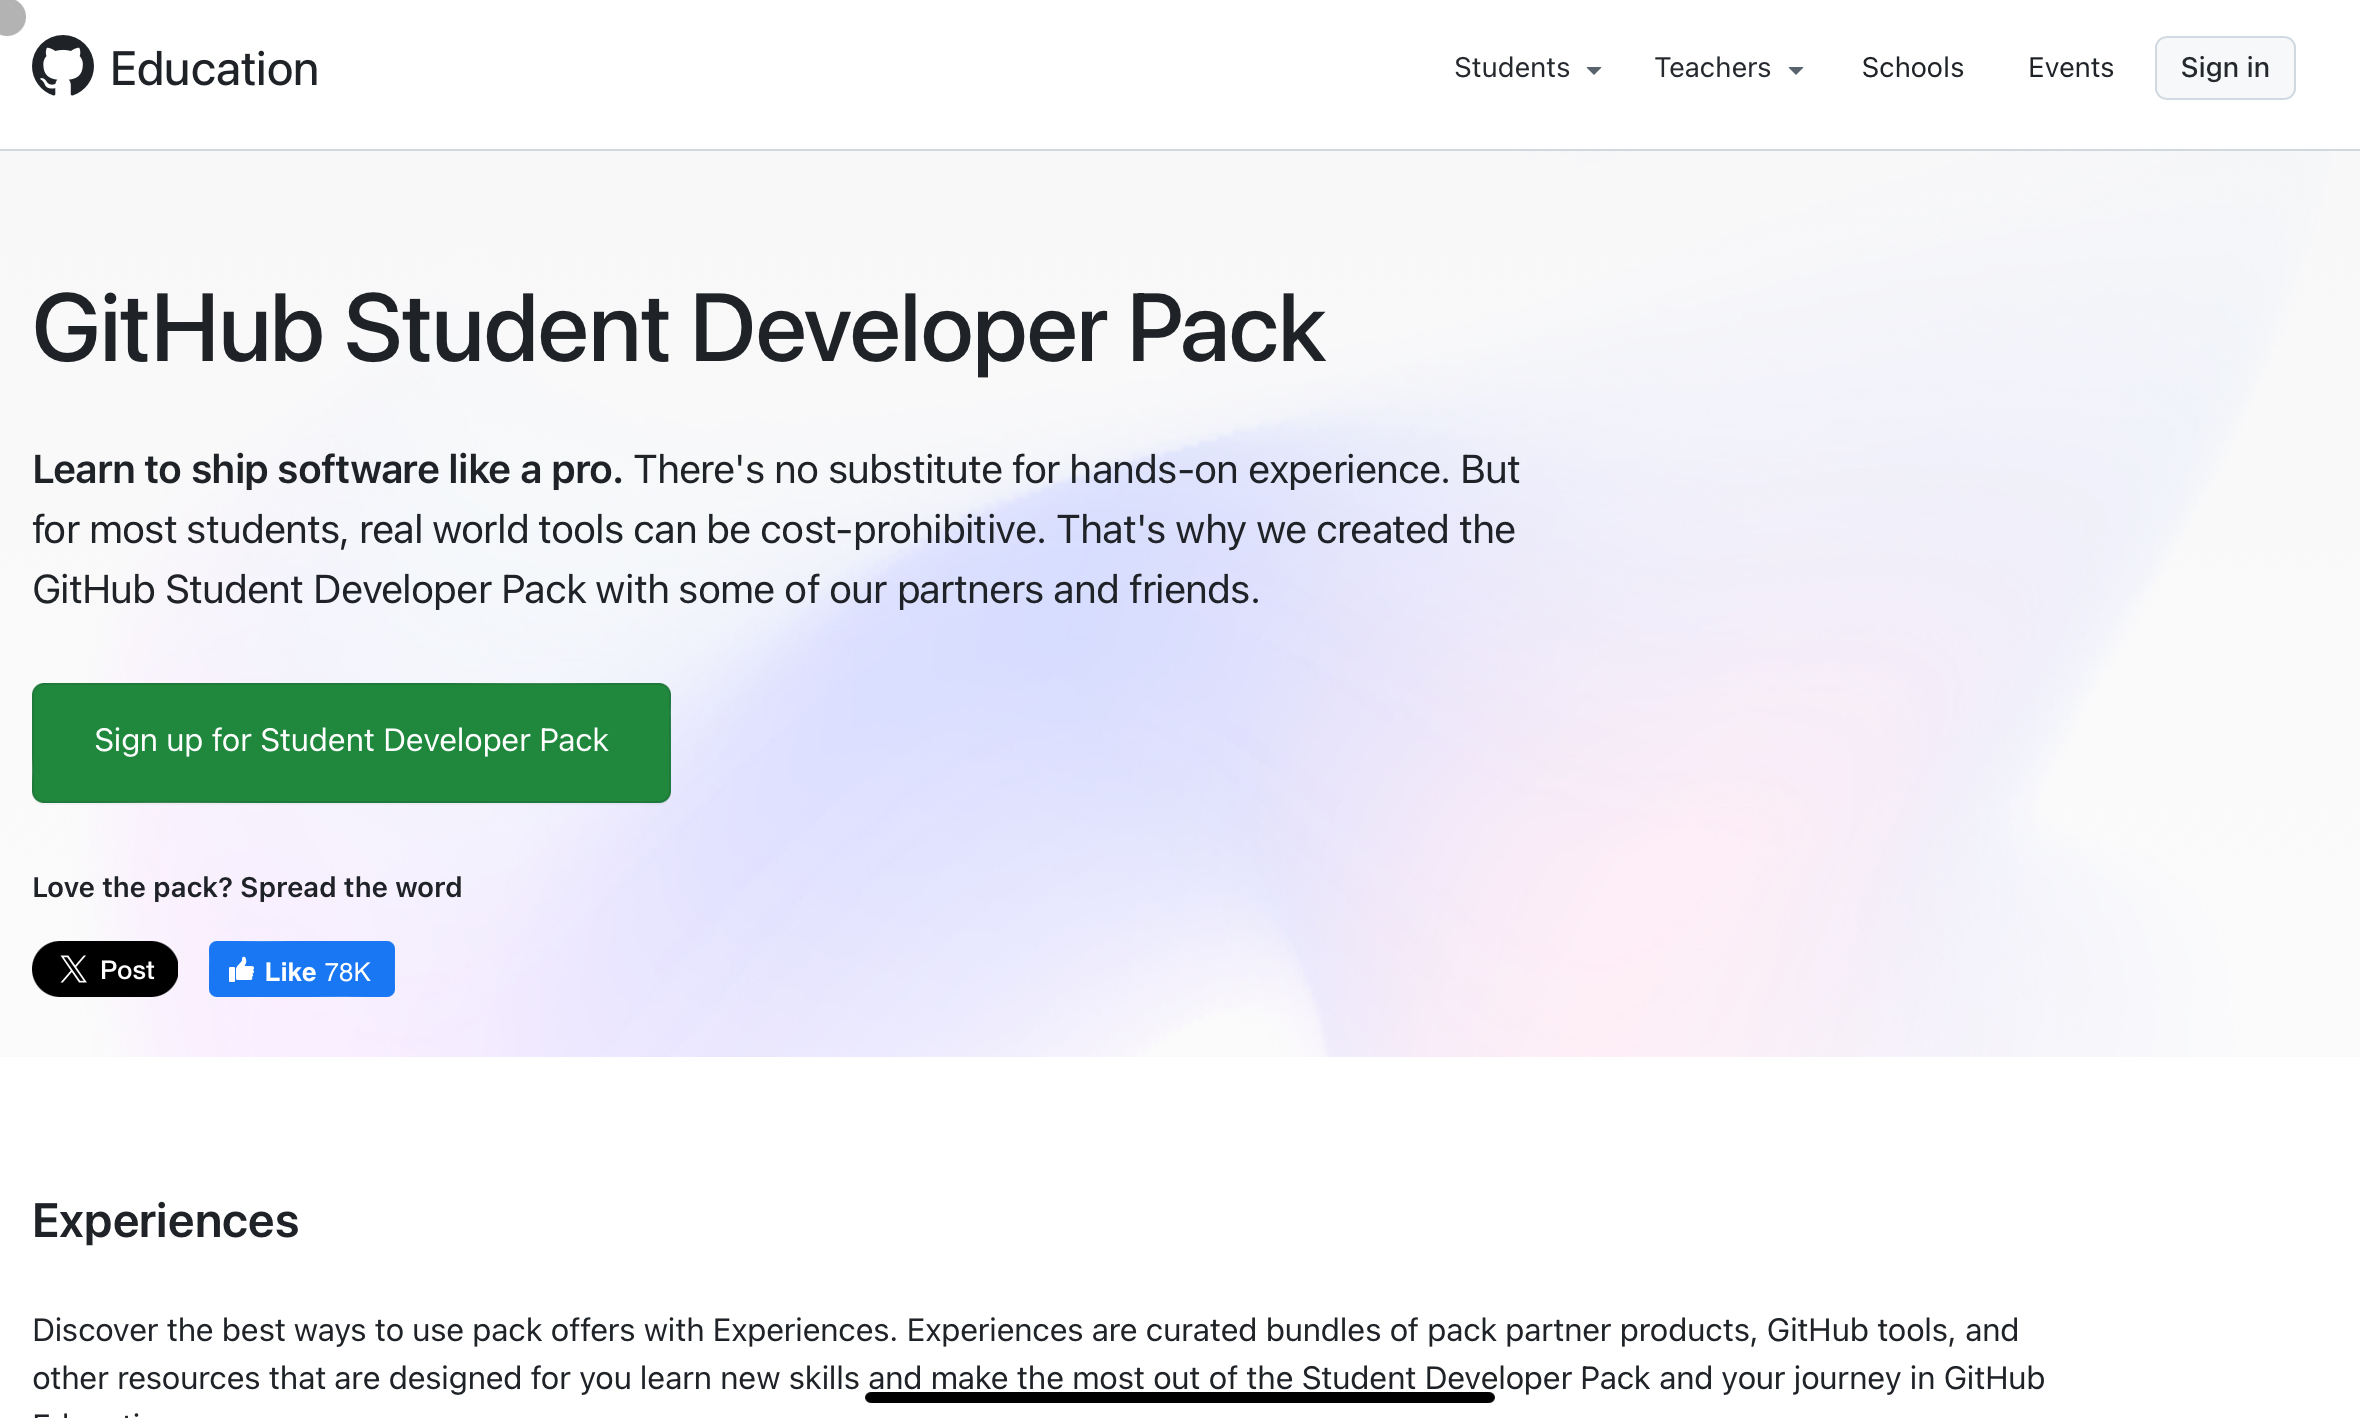Follow the underlined Student Developer Pack link
Viewport: 2360px width, 1418px height.
1178,1378
